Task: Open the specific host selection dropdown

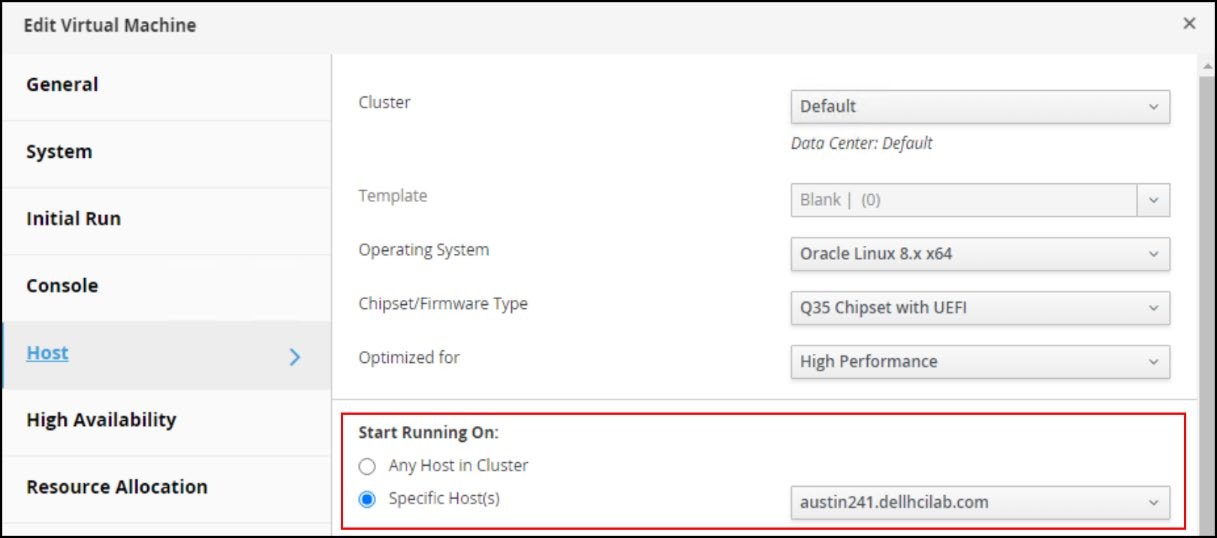Action: (x=979, y=503)
